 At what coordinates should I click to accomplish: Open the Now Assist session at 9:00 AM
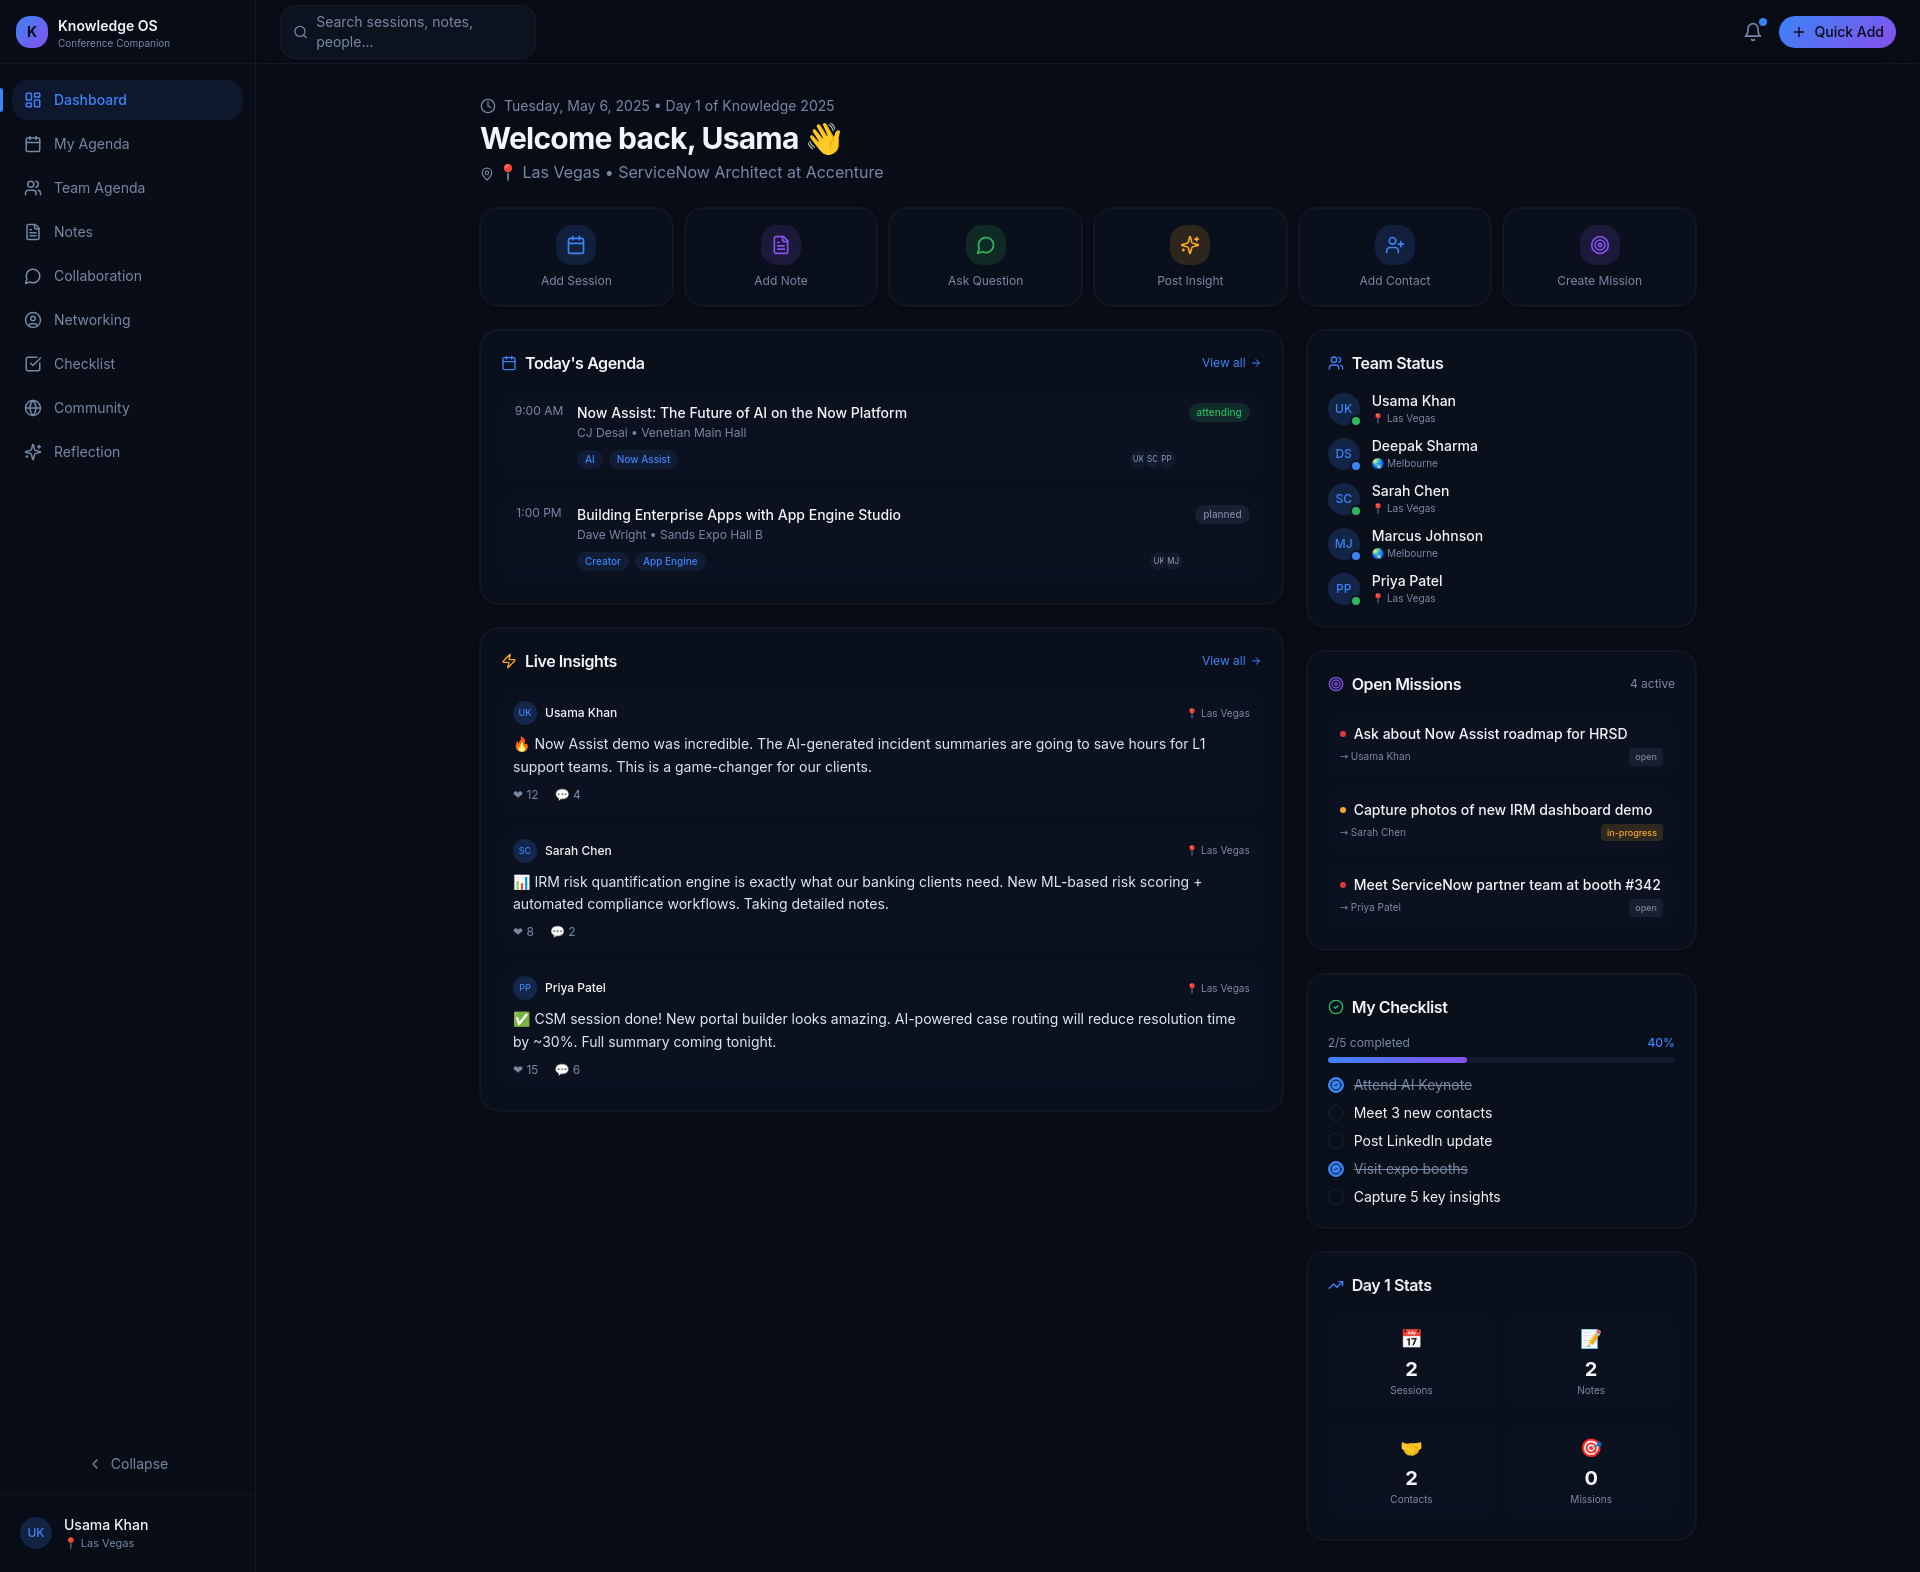coord(881,435)
